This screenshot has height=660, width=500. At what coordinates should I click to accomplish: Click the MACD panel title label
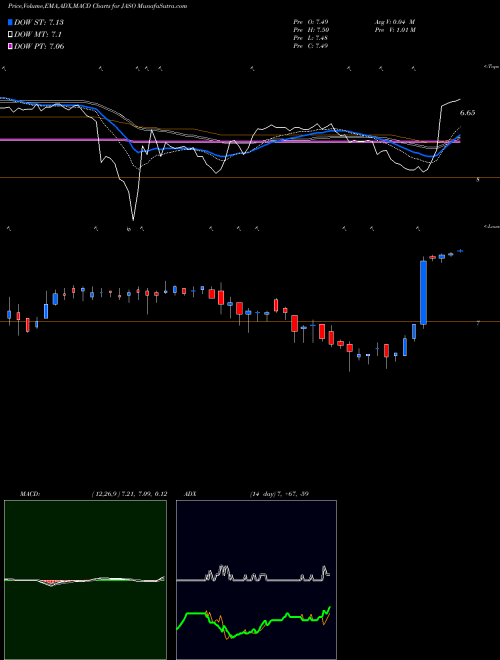tap(29, 494)
